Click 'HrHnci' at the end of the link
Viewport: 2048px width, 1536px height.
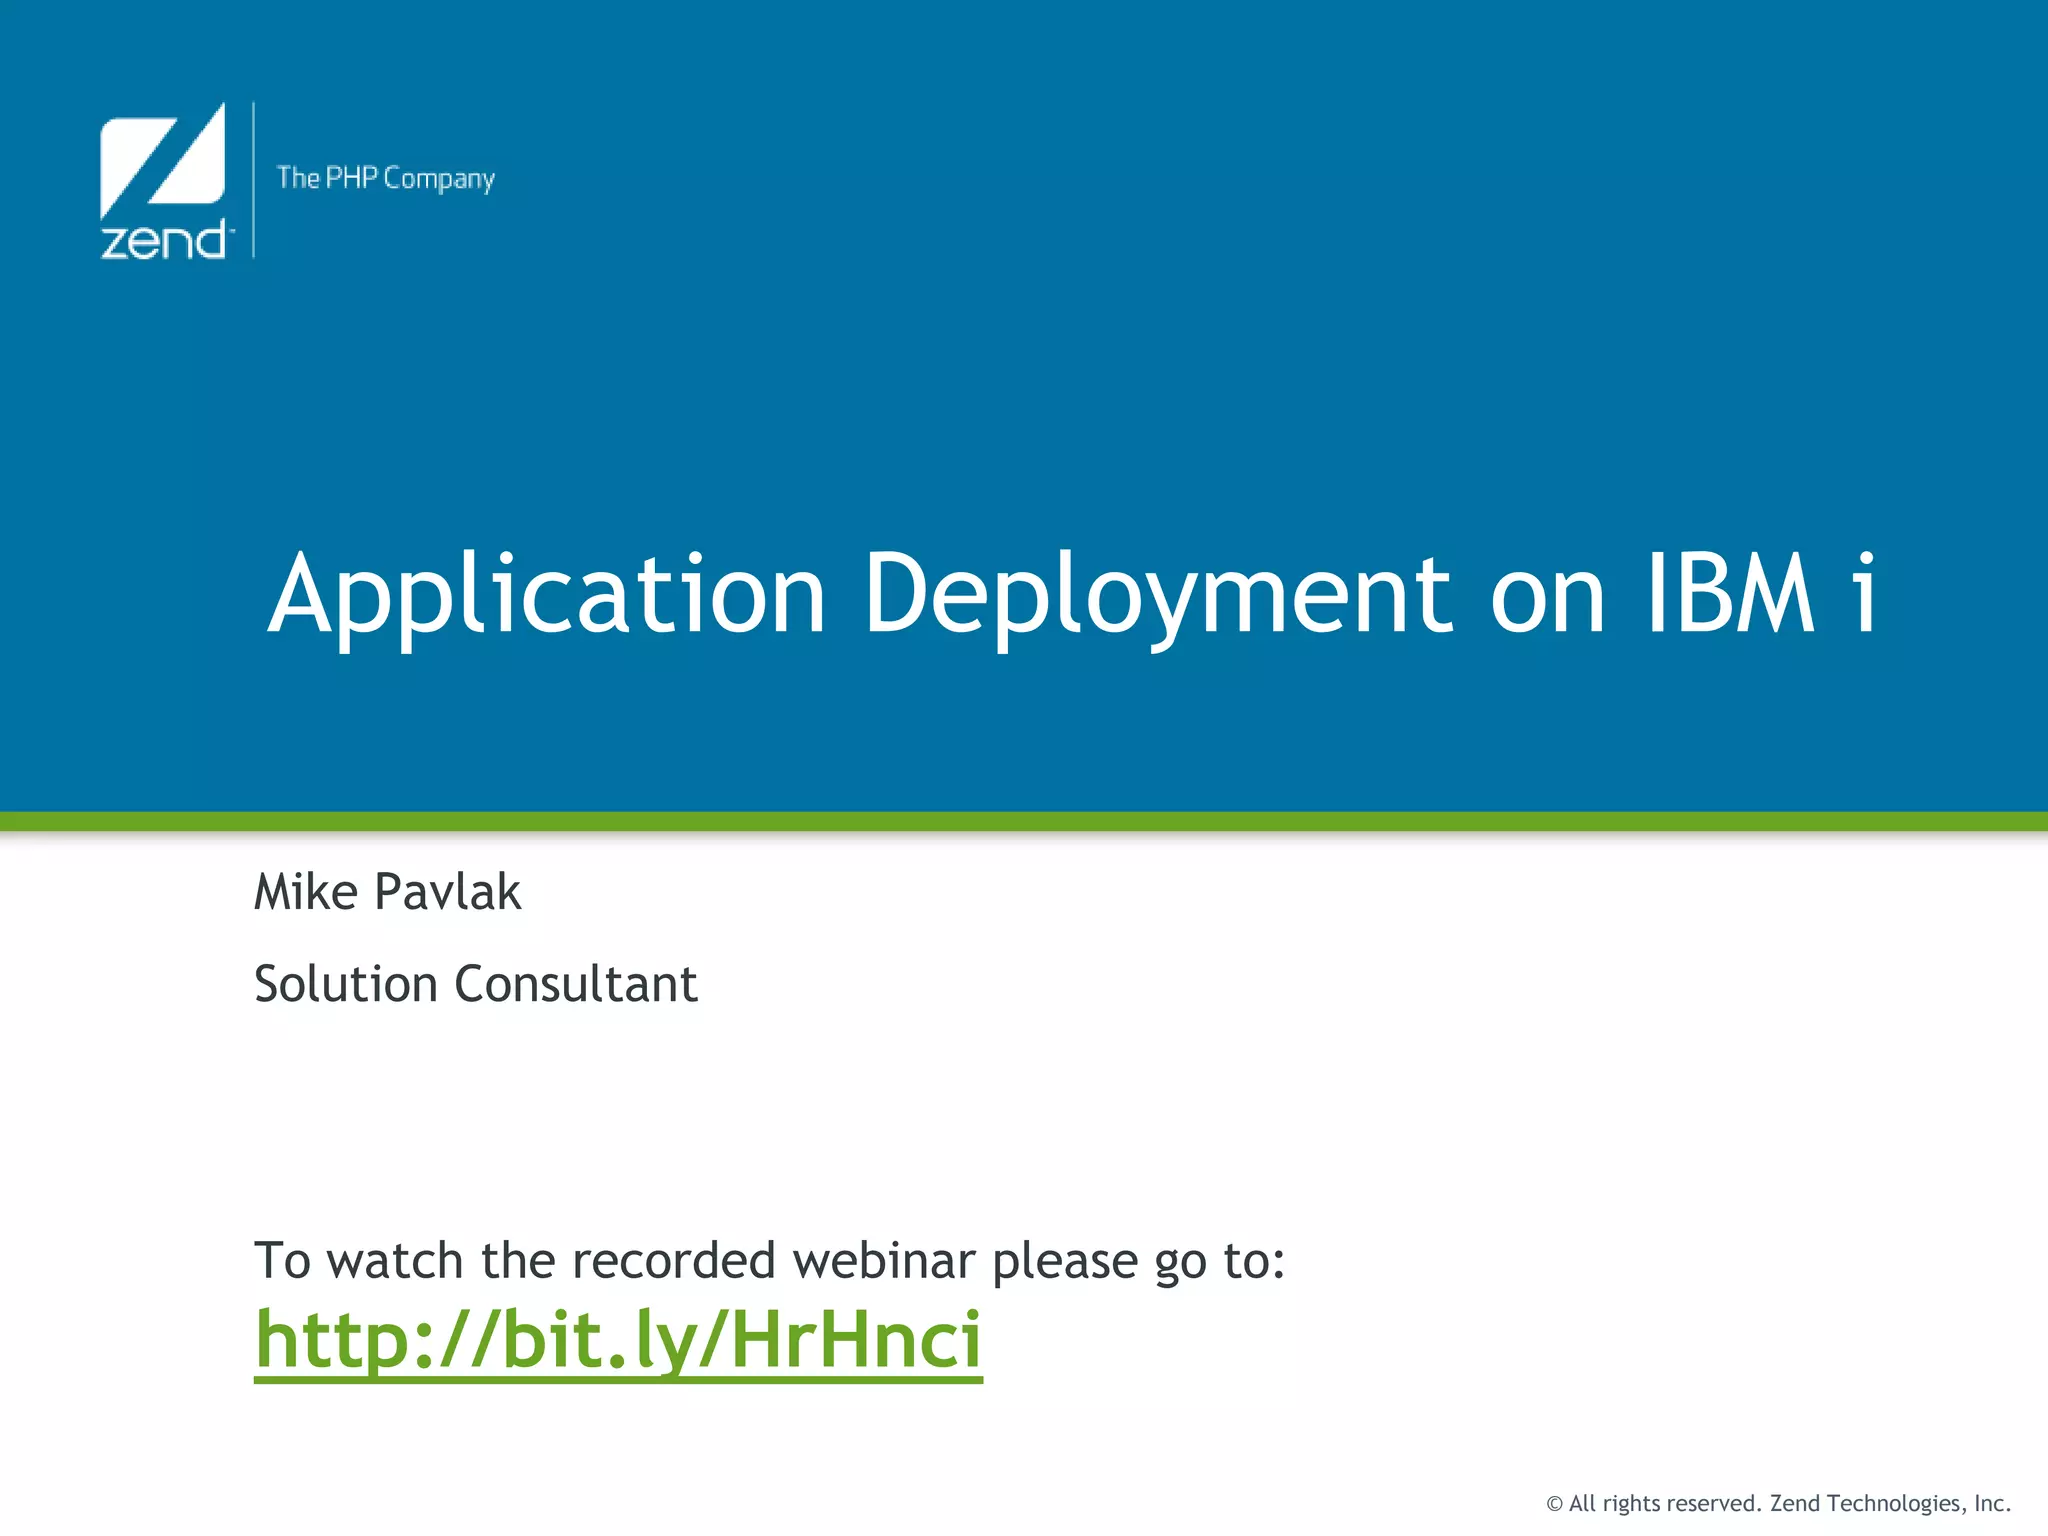tap(856, 1340)
